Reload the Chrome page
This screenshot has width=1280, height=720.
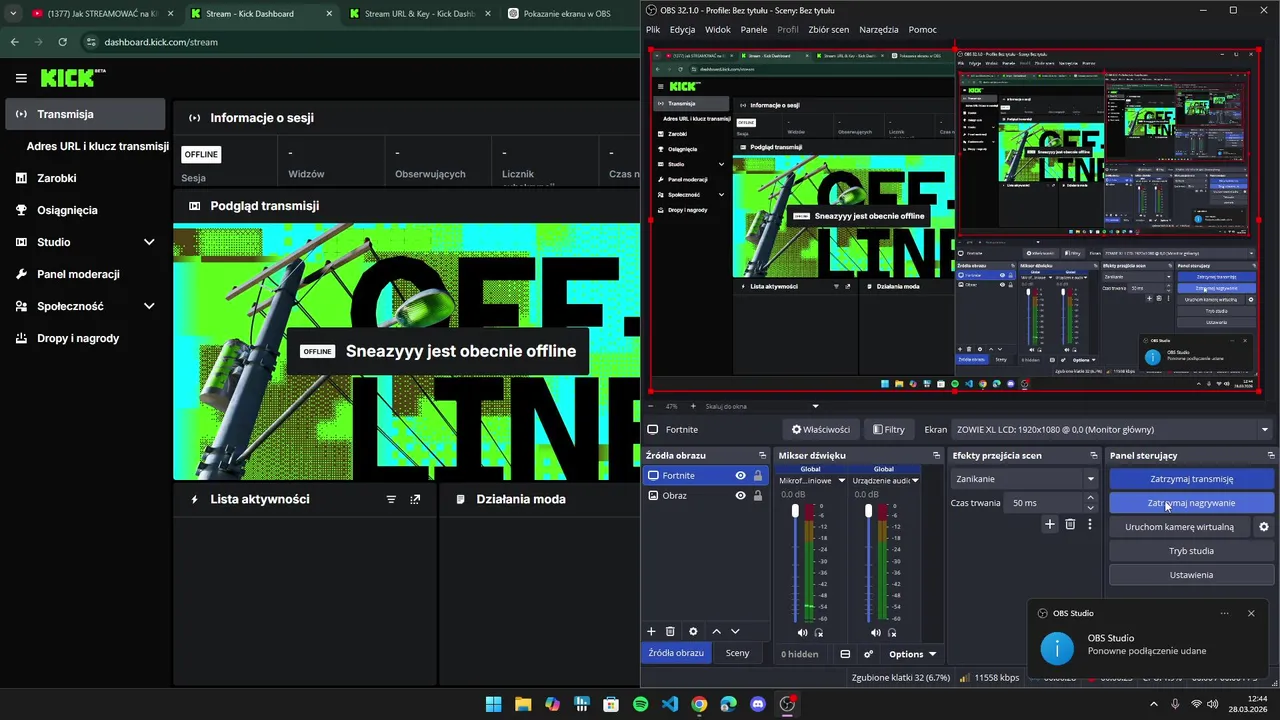click(x=63, y=42)
